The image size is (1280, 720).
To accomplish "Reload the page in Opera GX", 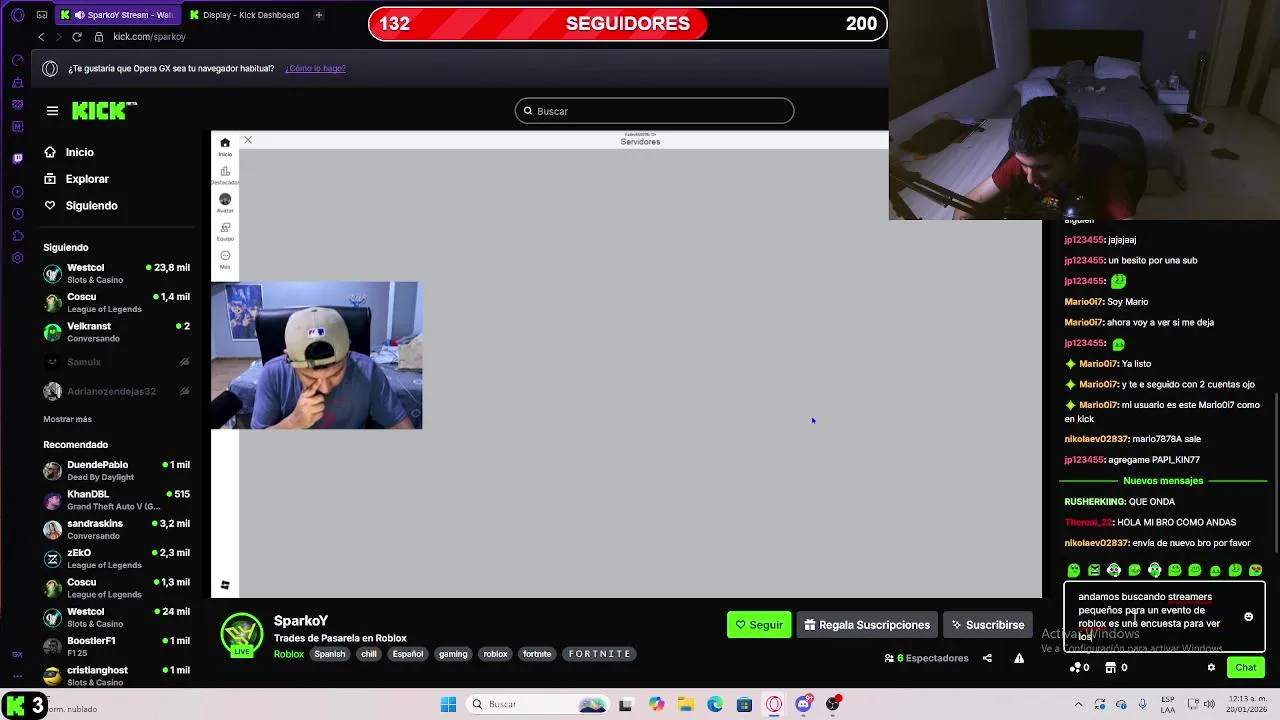I will [76, 37].
